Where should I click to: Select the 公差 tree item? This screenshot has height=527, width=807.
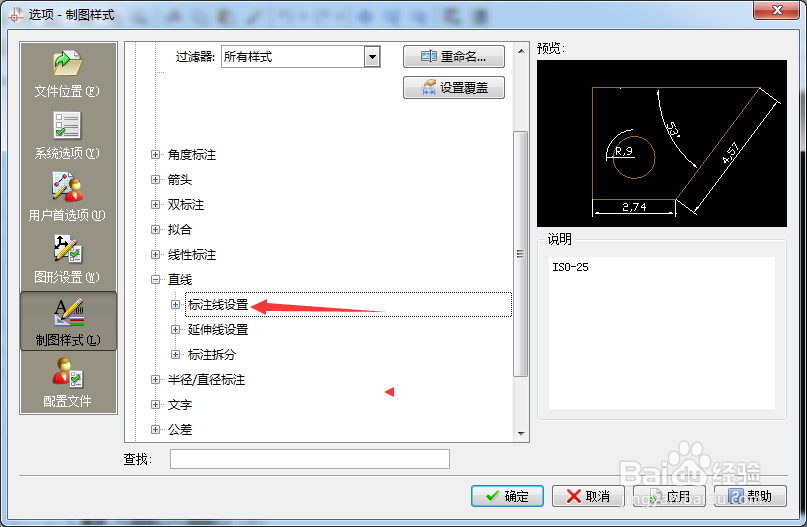point(180,429)
